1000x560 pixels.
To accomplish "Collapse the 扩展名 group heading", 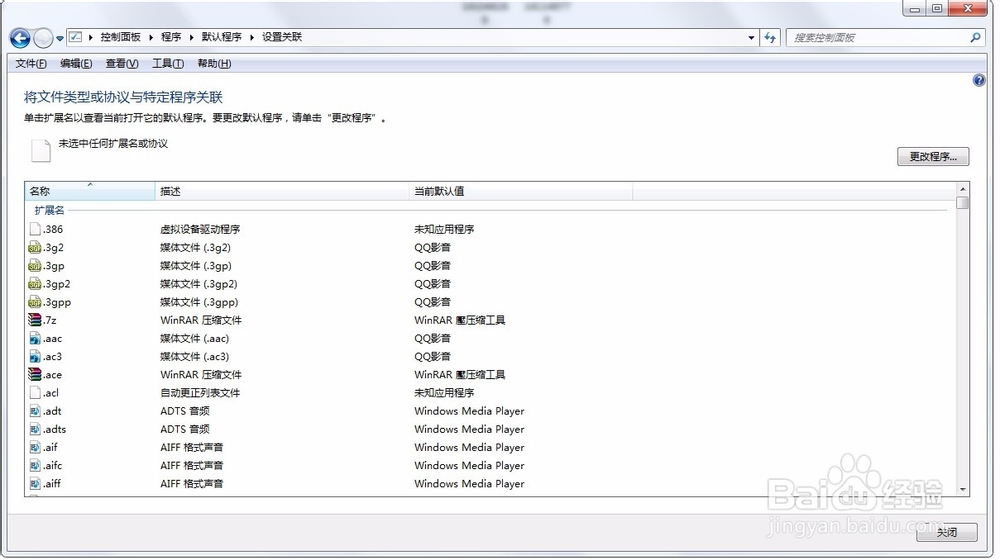I will [49, 210].
